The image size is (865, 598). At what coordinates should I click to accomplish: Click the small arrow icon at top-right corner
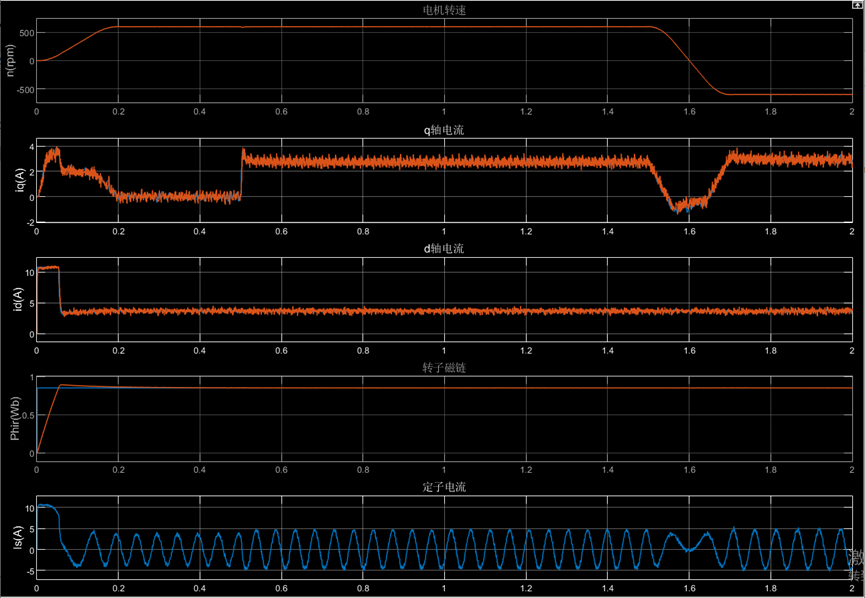click(859, 4)
